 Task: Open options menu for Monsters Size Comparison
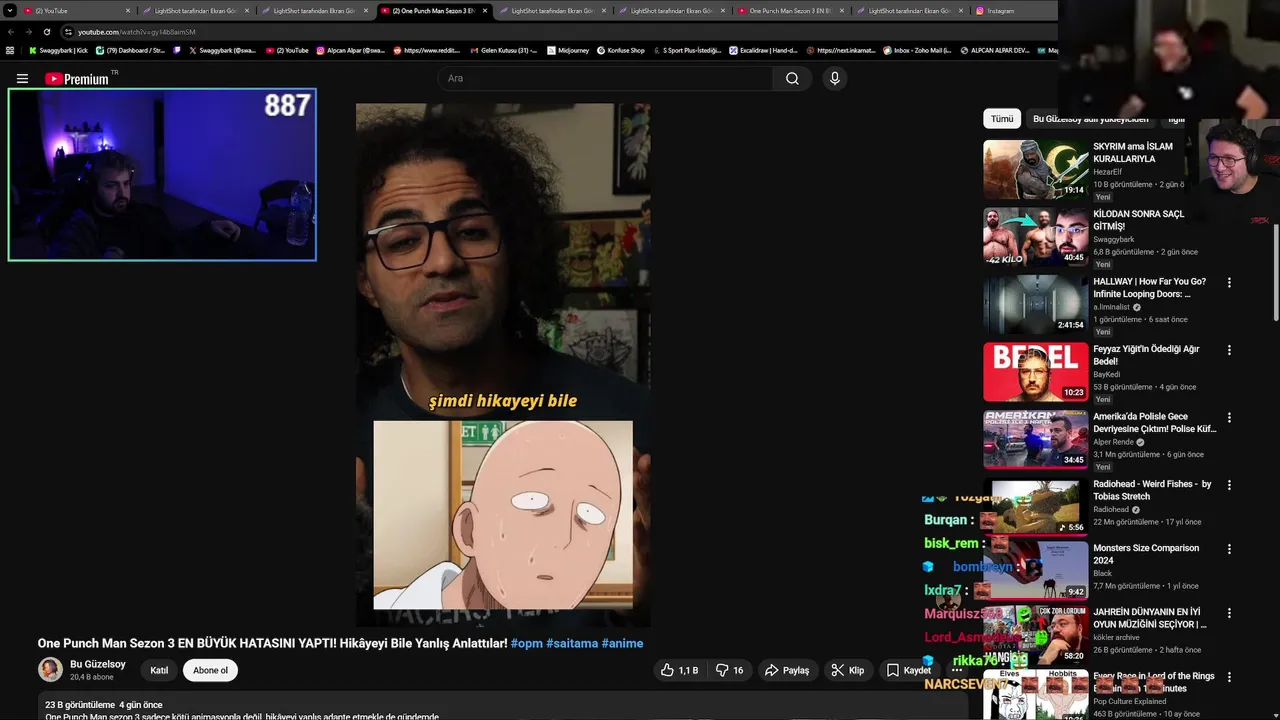tap(1229, 549)
